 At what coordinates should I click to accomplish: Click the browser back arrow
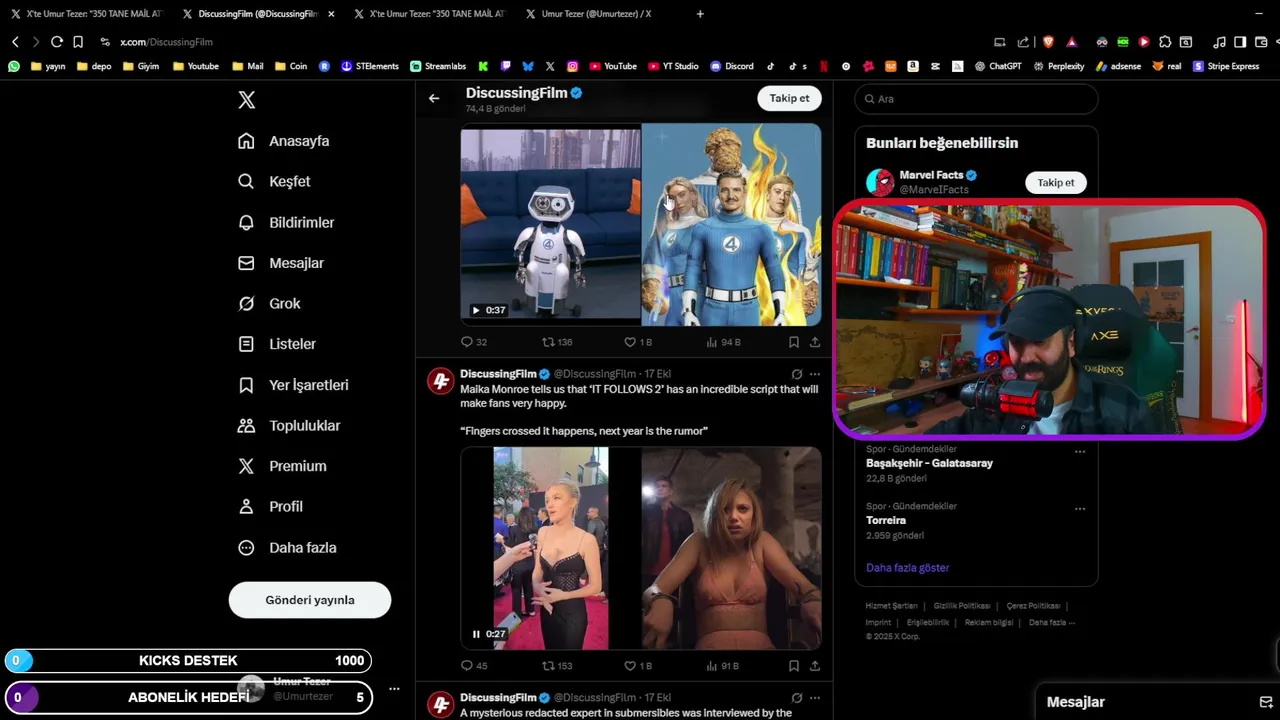[15, 42]
